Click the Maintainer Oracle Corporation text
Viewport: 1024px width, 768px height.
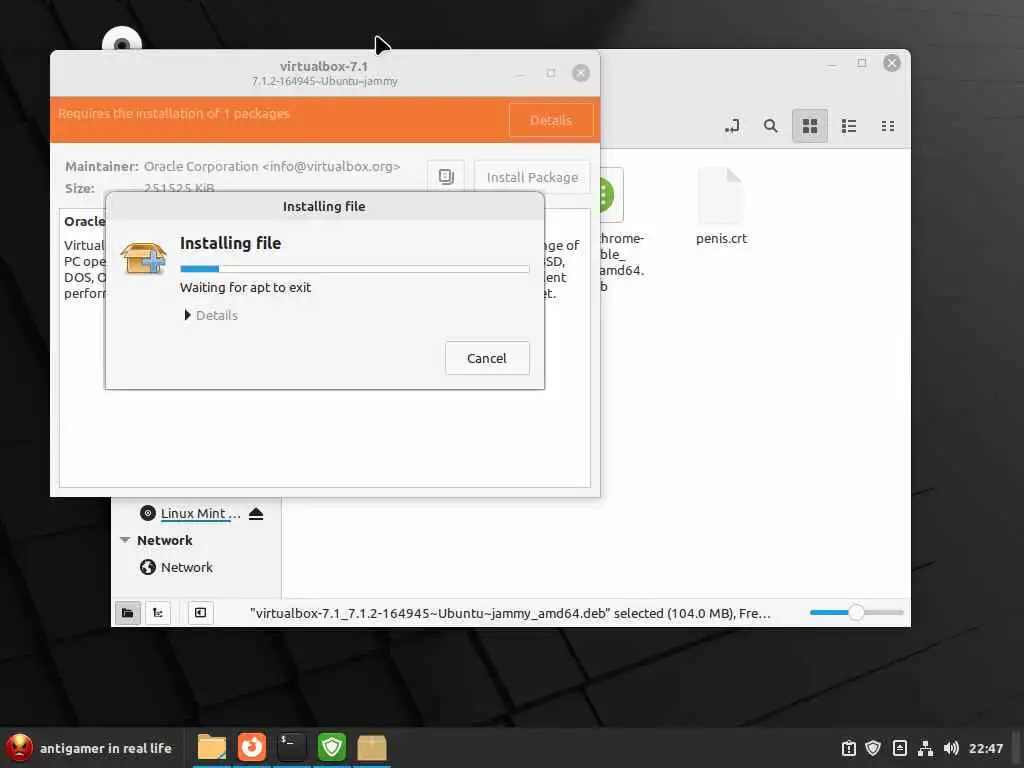[232, 167]
